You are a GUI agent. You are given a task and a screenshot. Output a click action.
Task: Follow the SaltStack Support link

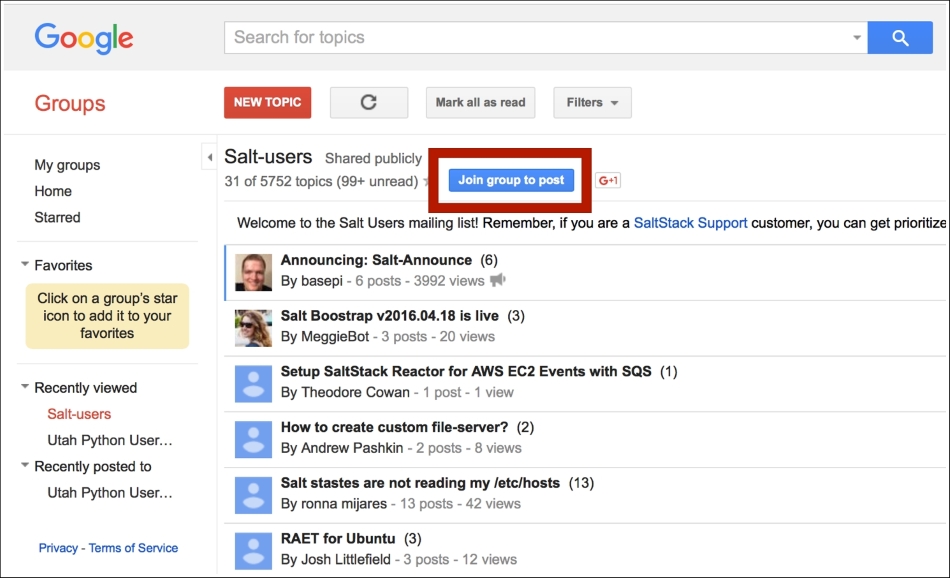(690, 223)
